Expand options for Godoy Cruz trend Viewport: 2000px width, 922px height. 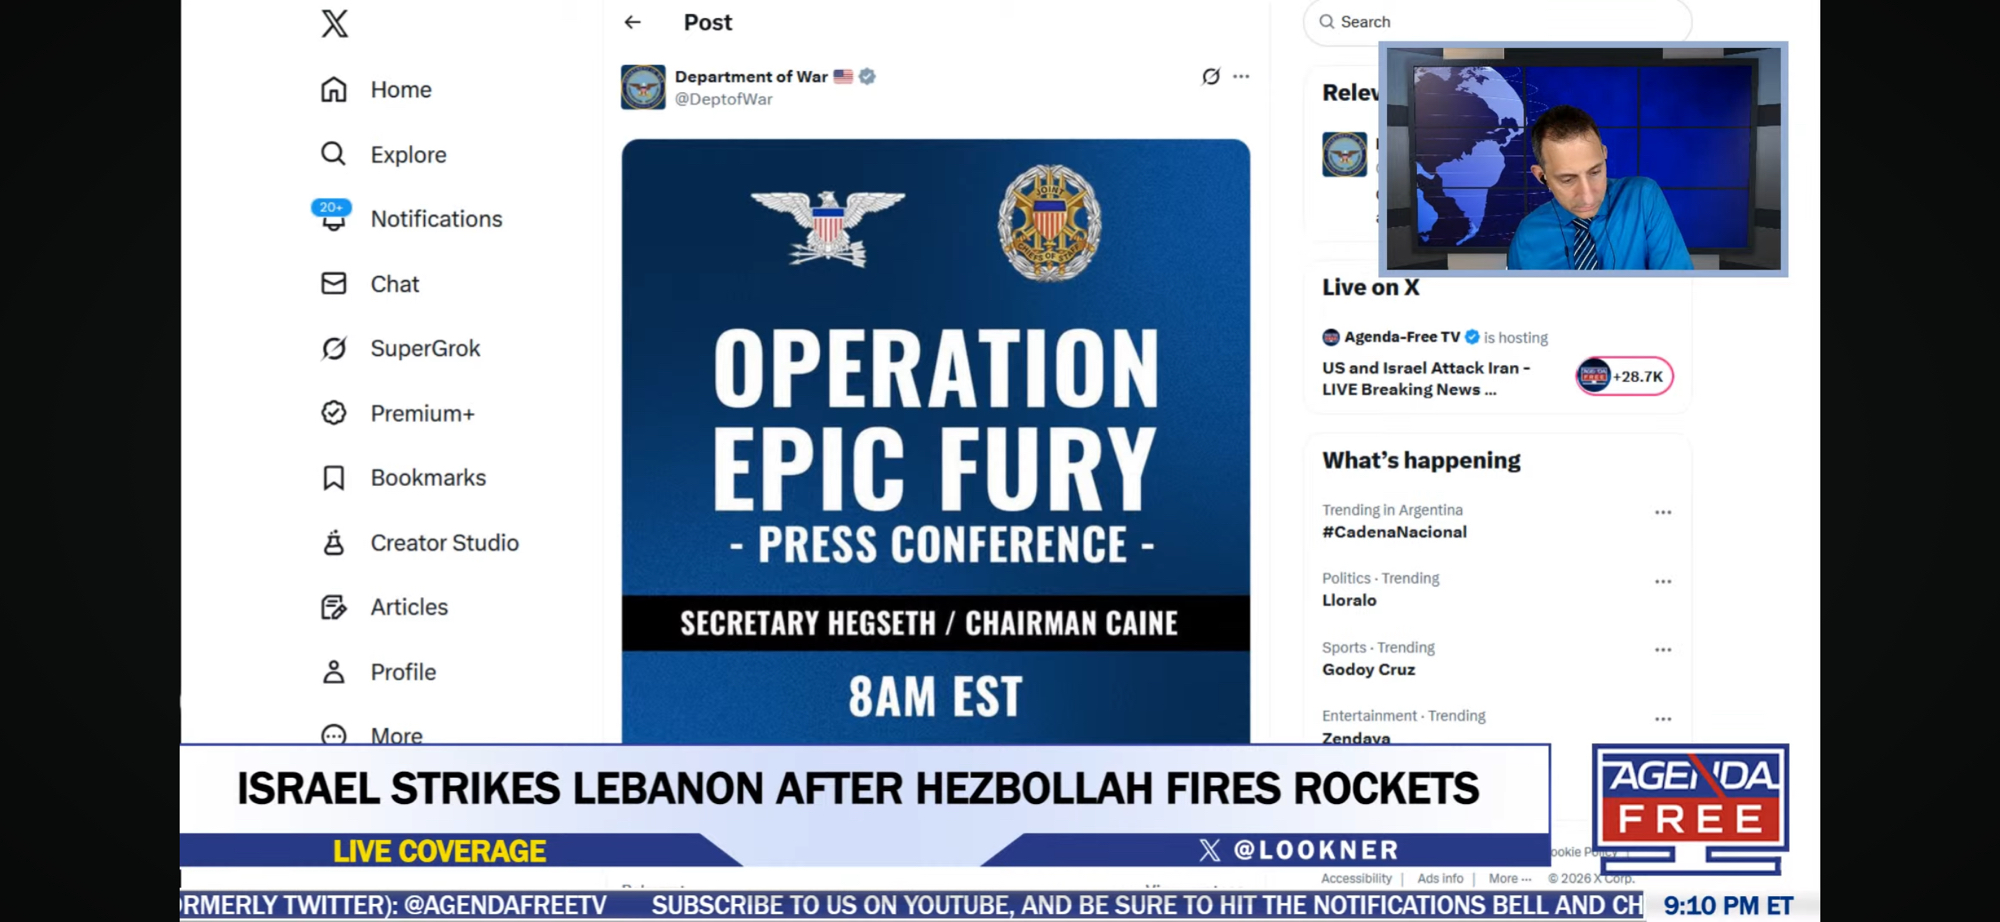point(1663,649)
